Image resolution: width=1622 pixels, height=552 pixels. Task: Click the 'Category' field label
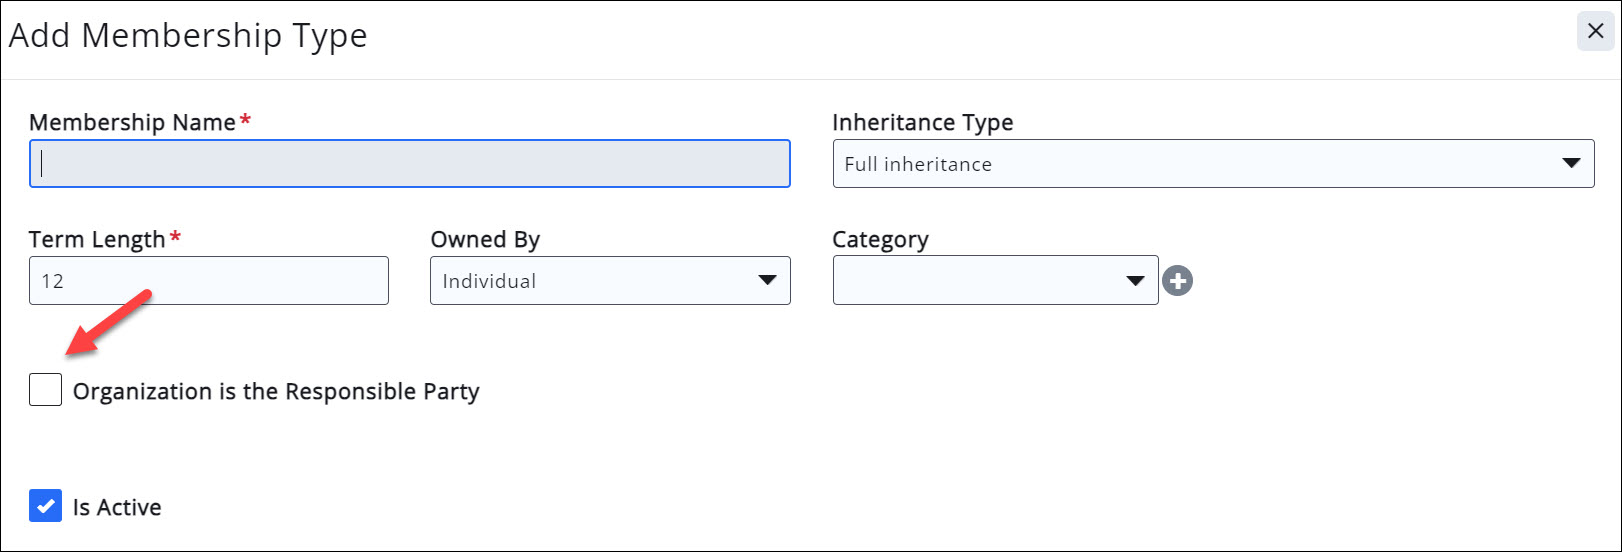coord(880,240)
